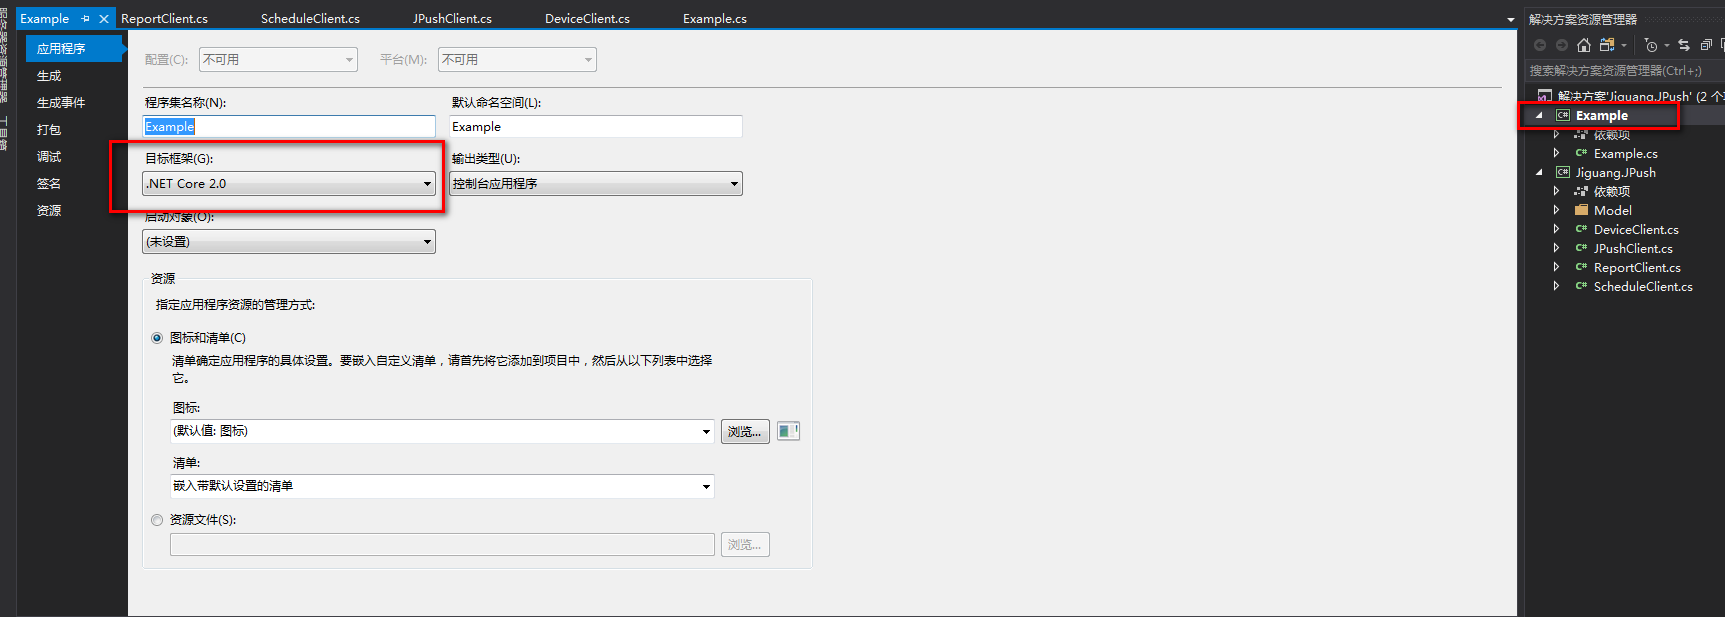Click the C# project icon of Jiguang.JPush
Viewport: 1725px width, 617px height.
[x=1563, y=172]
